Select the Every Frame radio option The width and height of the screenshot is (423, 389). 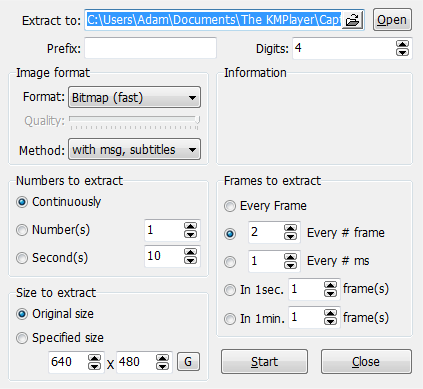230,206
